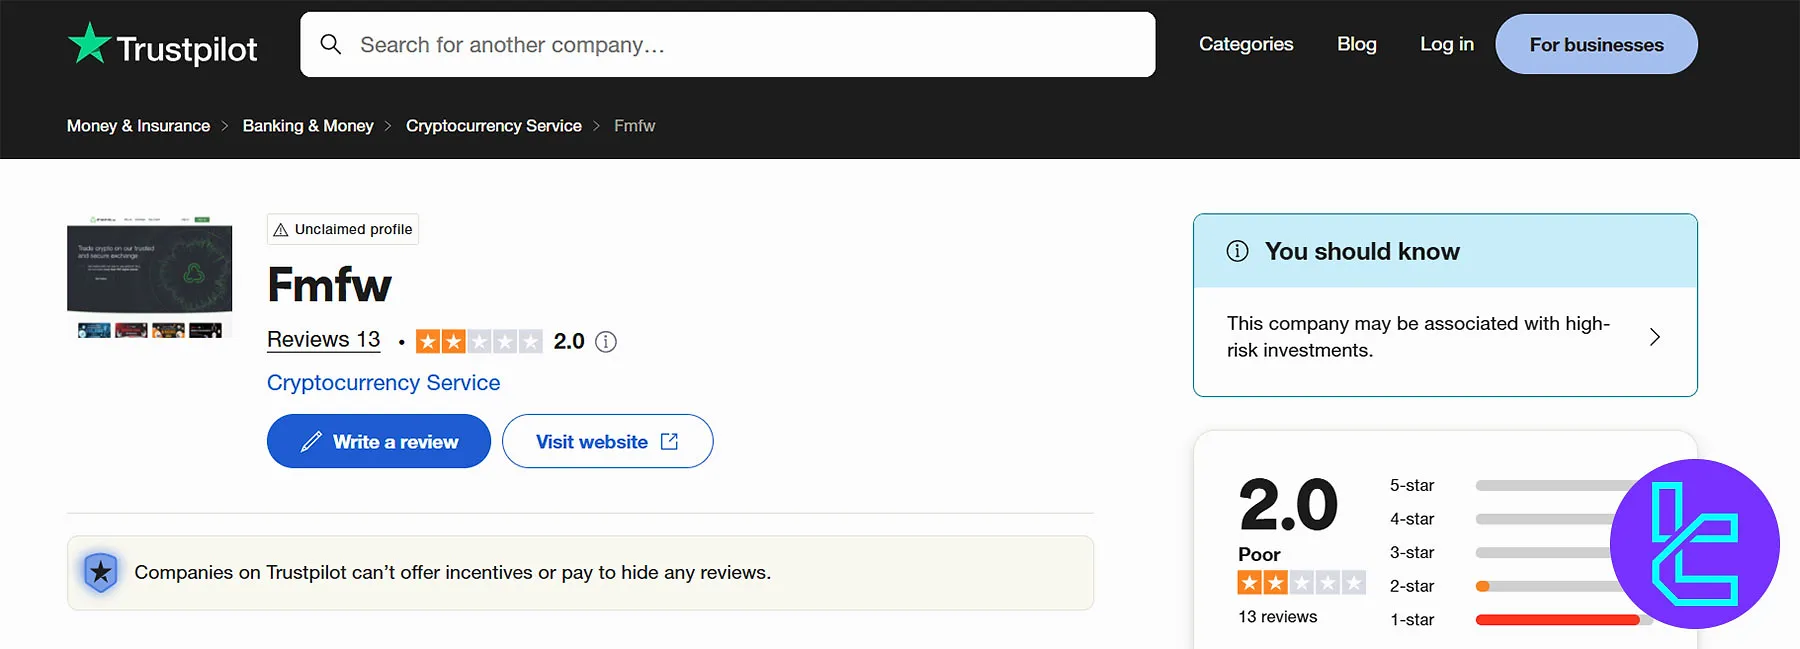Select the 5-star row label
The width and height of the screenshot is (1800, 649).
coord(1412,486)
